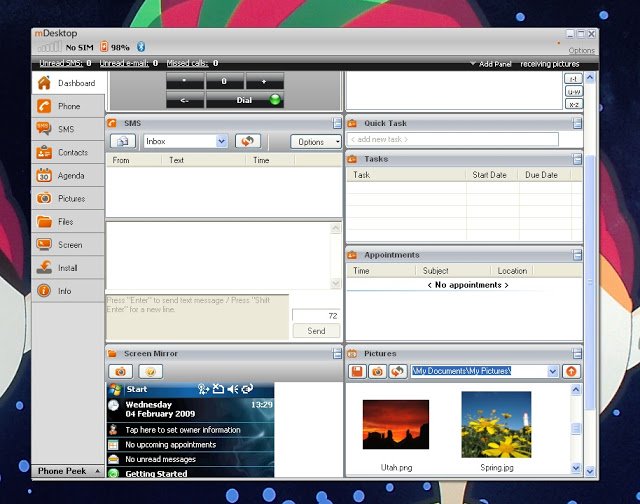
Task: Click the pictures list scroll up arrow
Action: coord(576,390)
